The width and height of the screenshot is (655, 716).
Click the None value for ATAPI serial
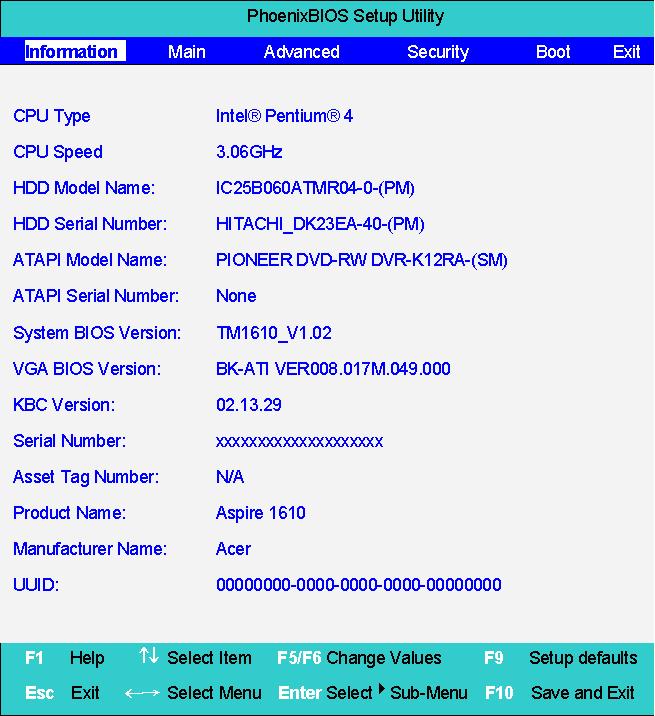(236, 296)
